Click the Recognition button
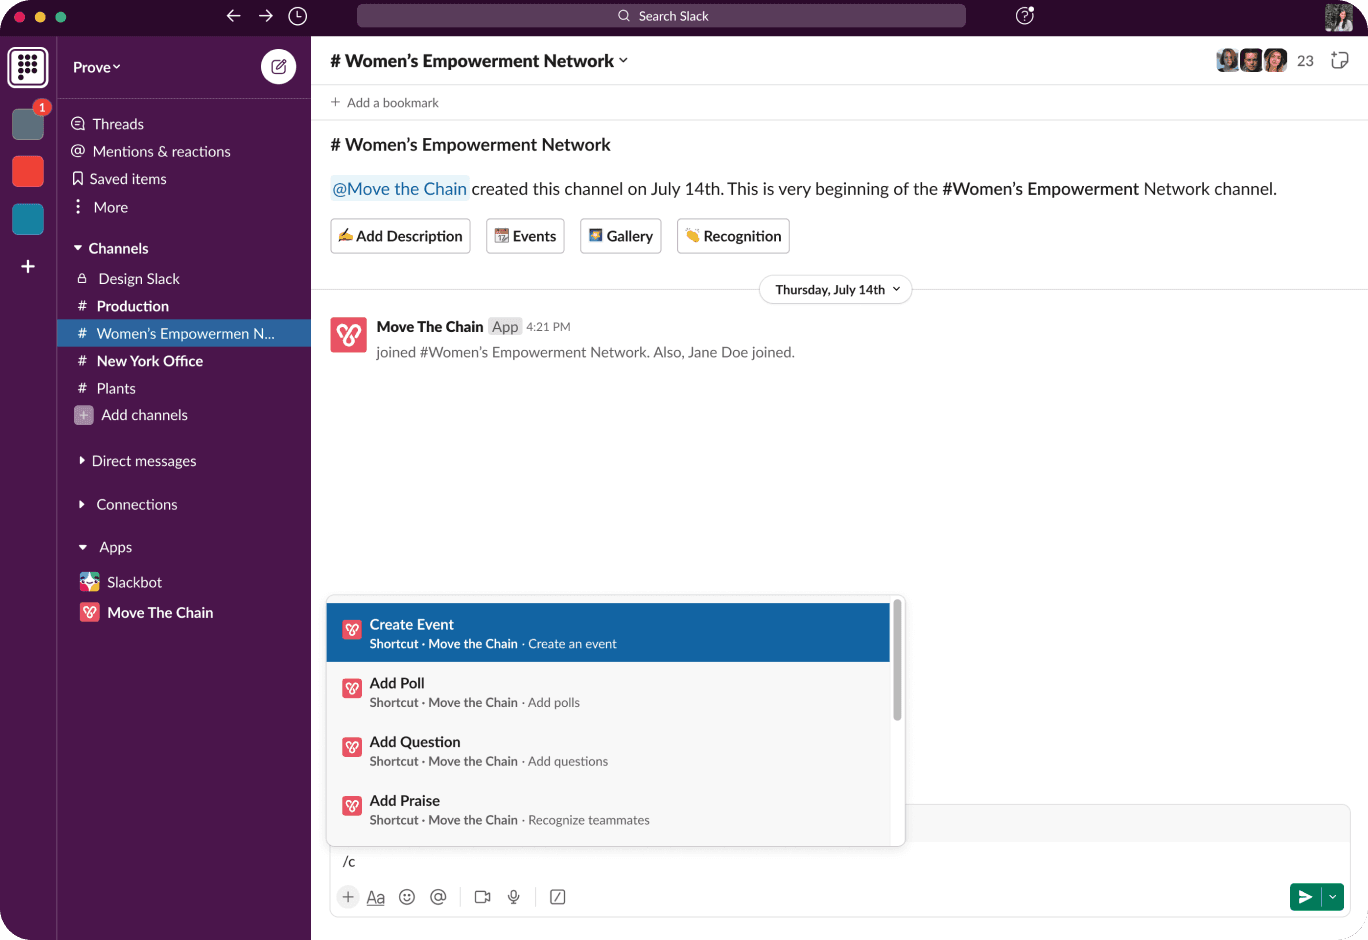The width and height of the screenshot is (1368, 940). point(733,236)
